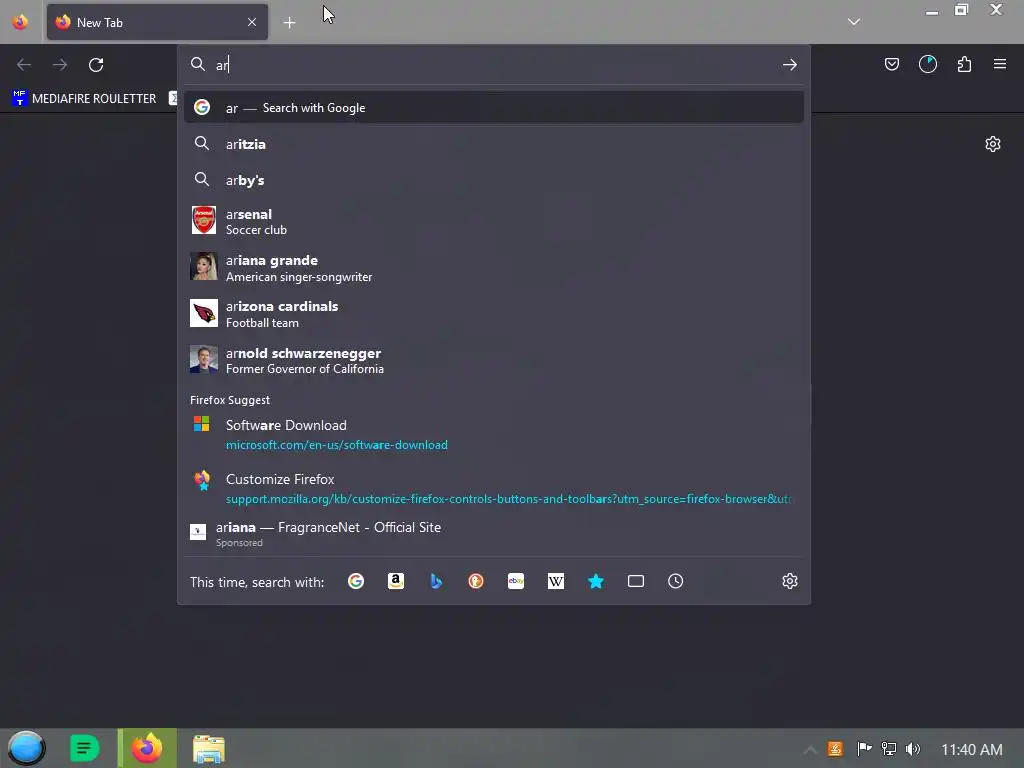This screenshot has width=1024, height=768.
Task: Go back one page
Action: pos(24,65)
